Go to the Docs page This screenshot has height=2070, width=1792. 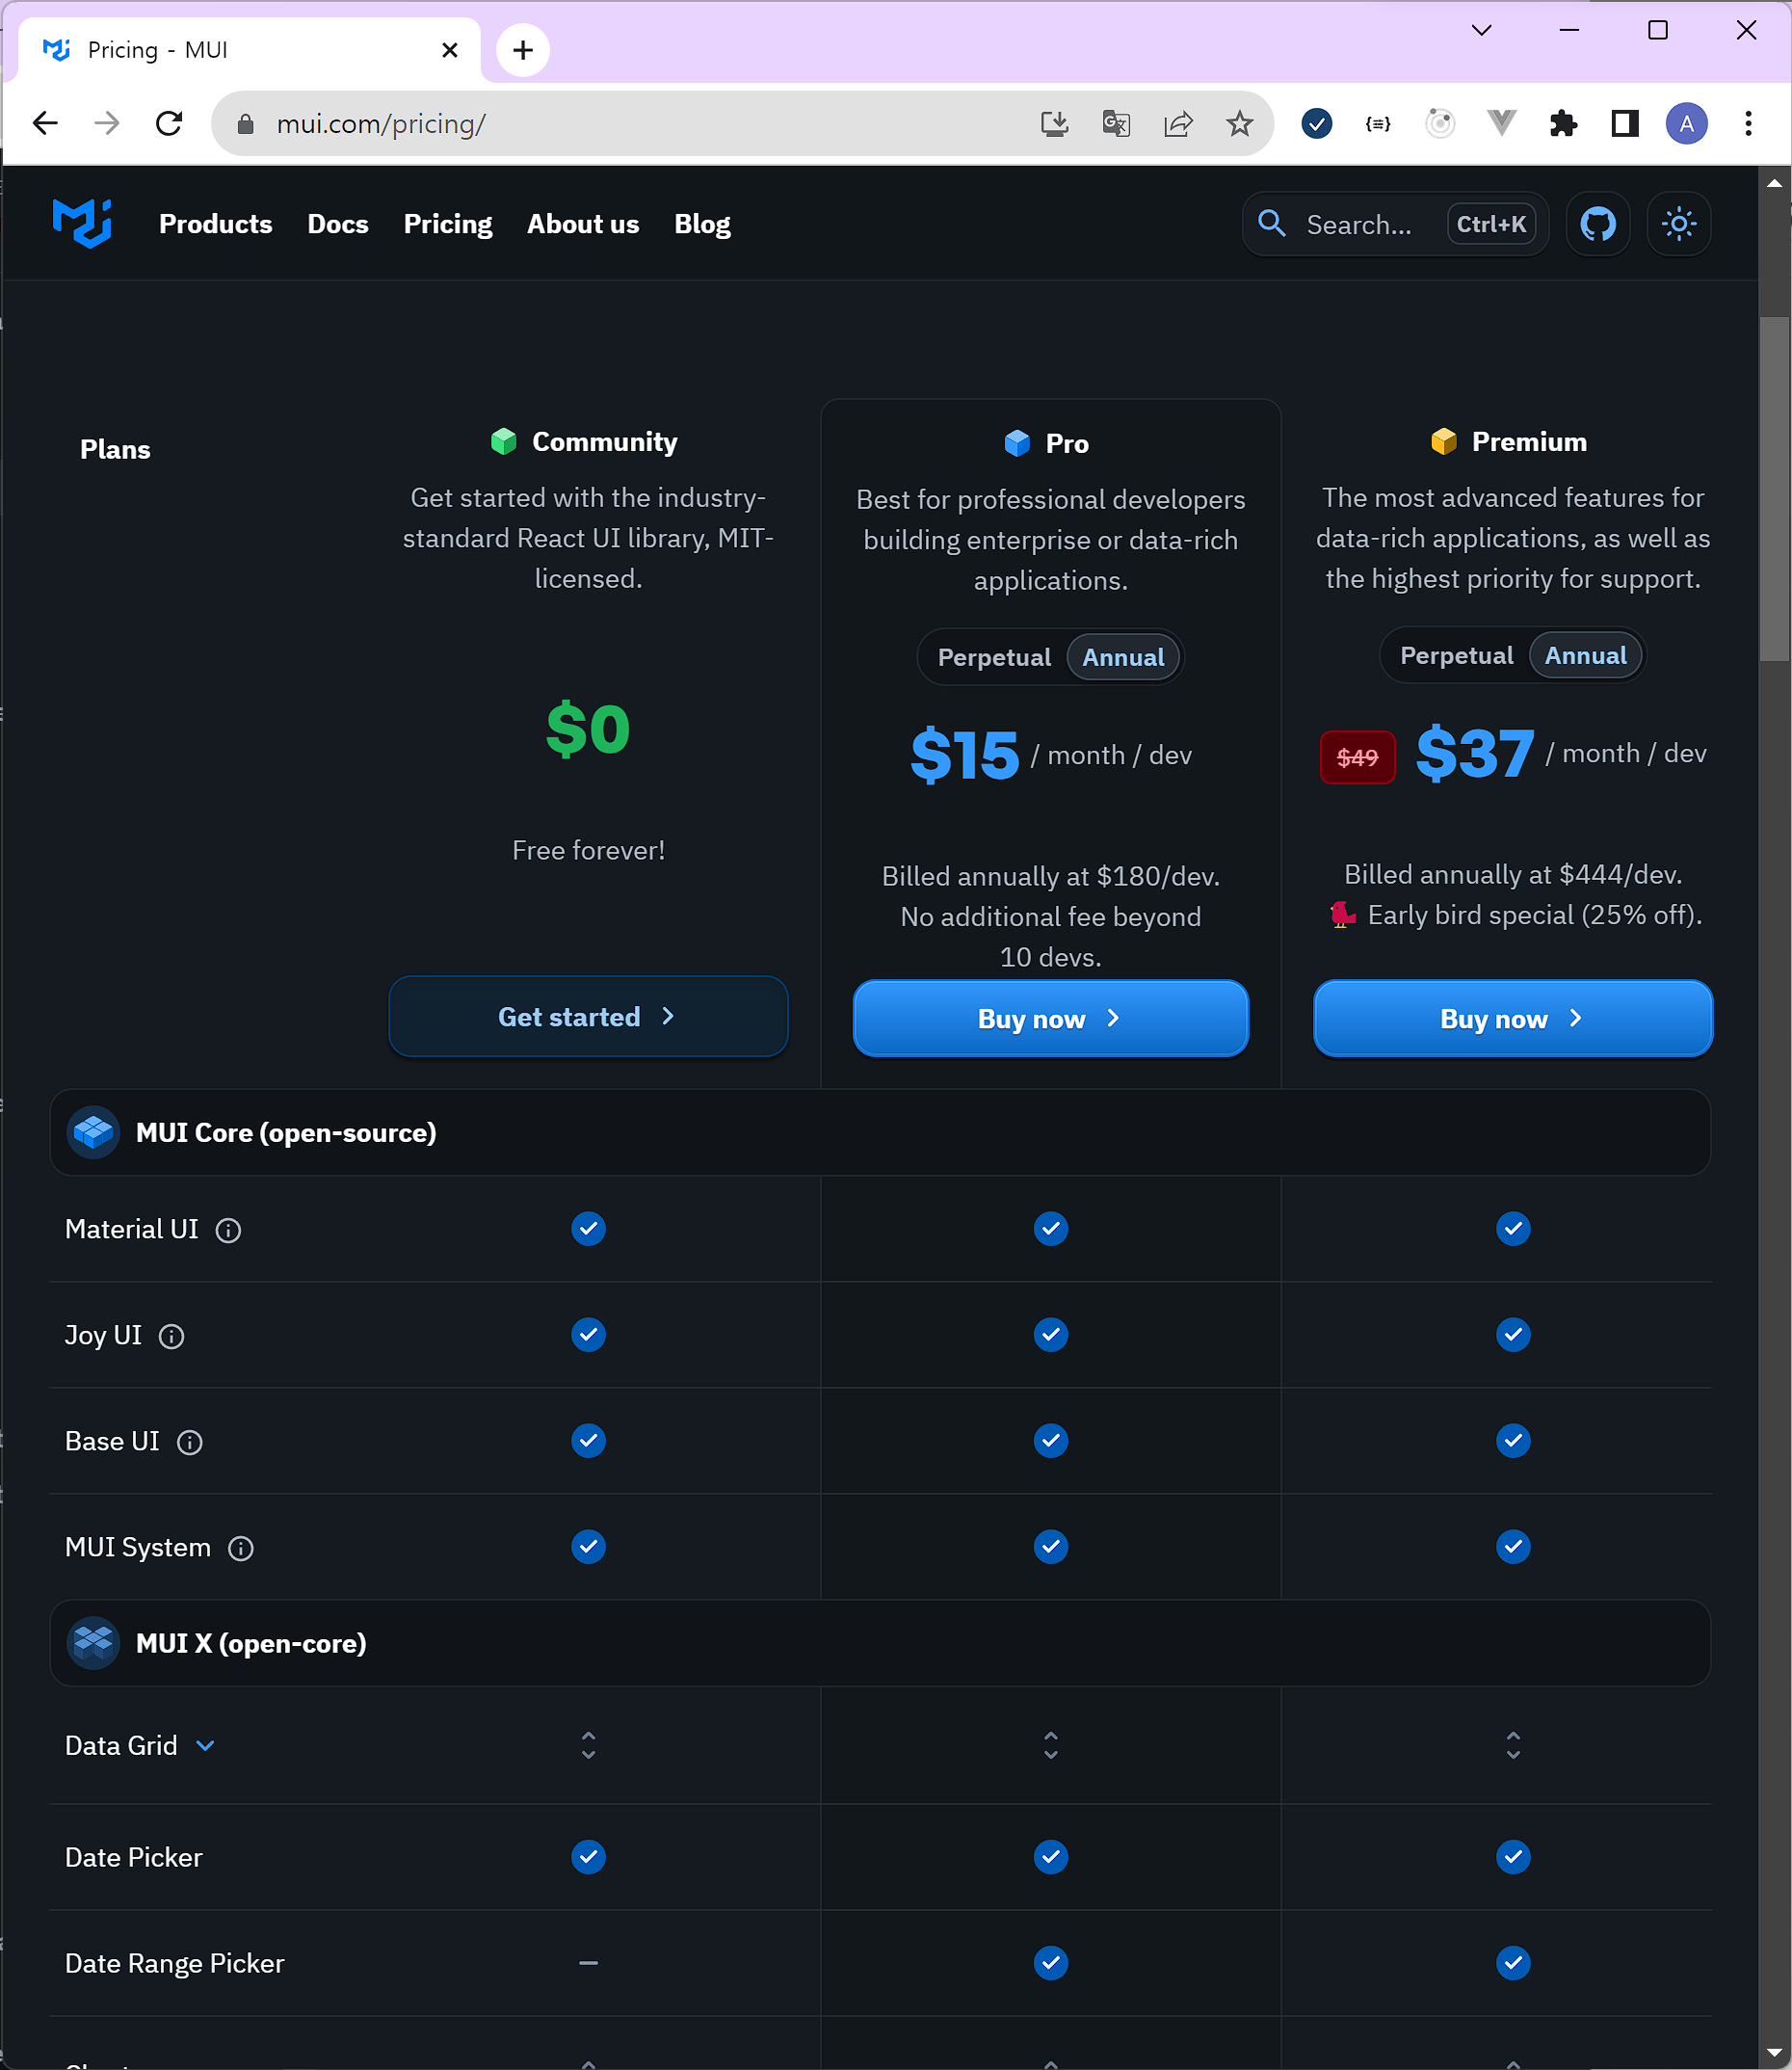(x=338, y=224)
